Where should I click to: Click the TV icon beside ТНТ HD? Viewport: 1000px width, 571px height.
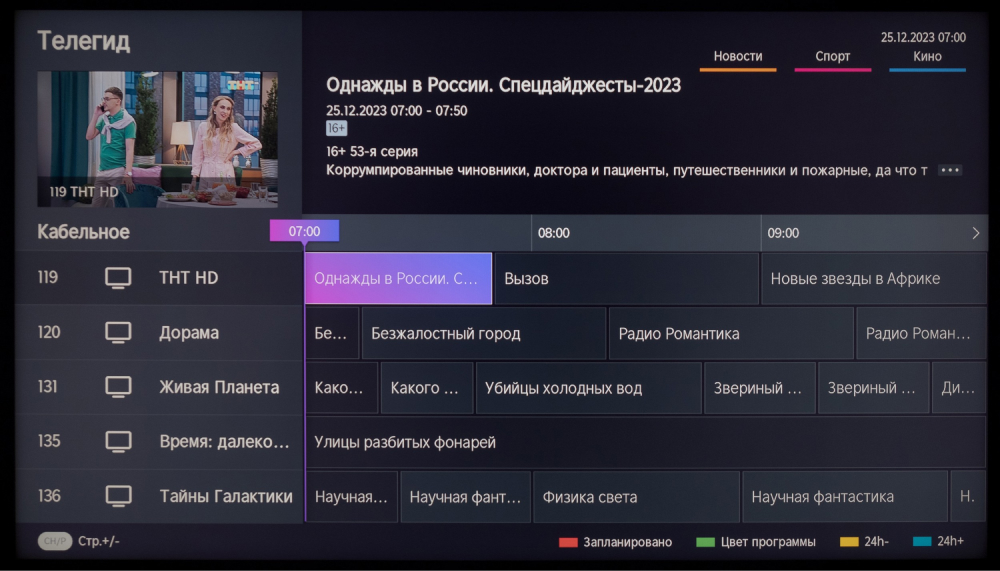click(118, 278)
